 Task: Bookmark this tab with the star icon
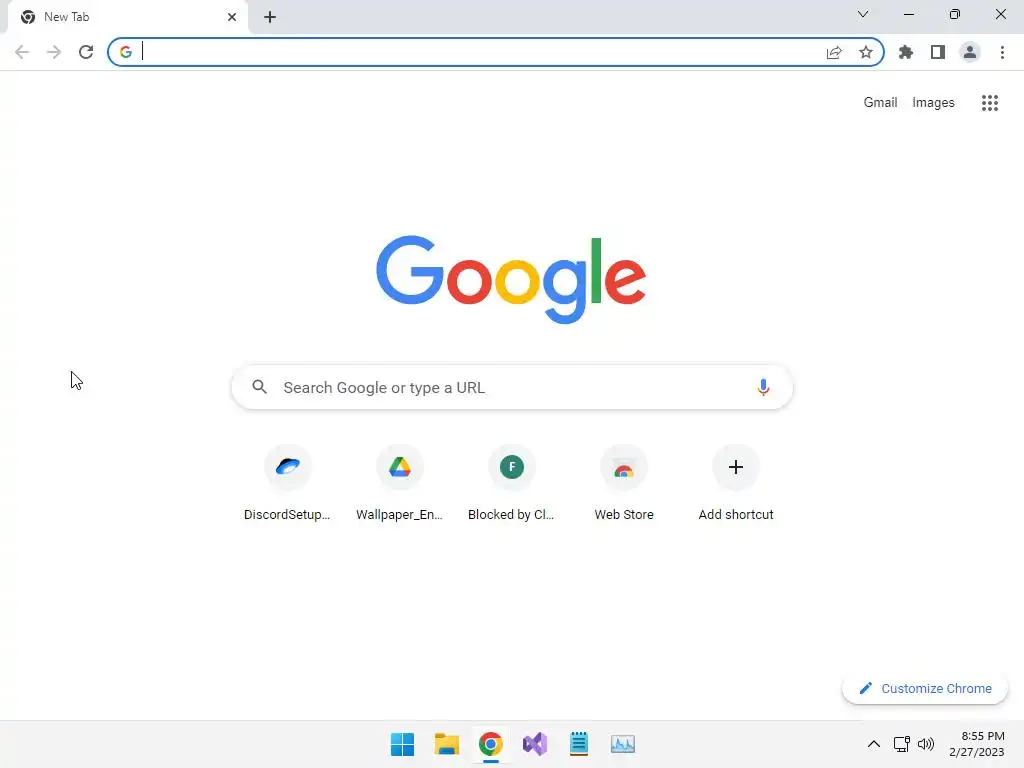pyautogui.click(x=866, y=52)
